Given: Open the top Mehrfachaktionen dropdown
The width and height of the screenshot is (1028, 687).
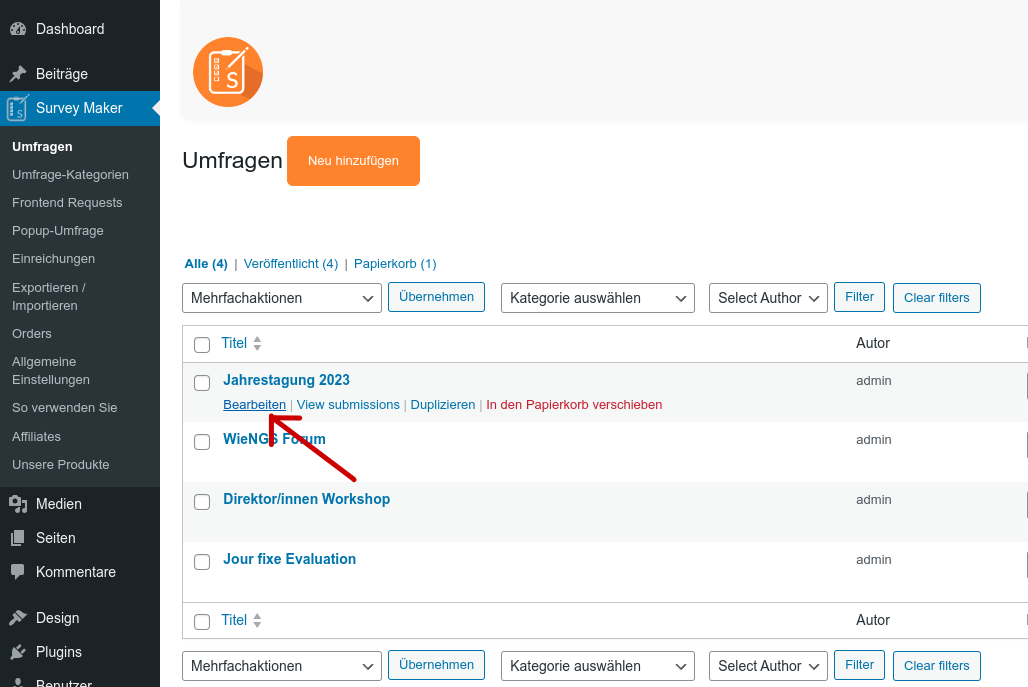Looking at the screenshot, I should point(281,298).
